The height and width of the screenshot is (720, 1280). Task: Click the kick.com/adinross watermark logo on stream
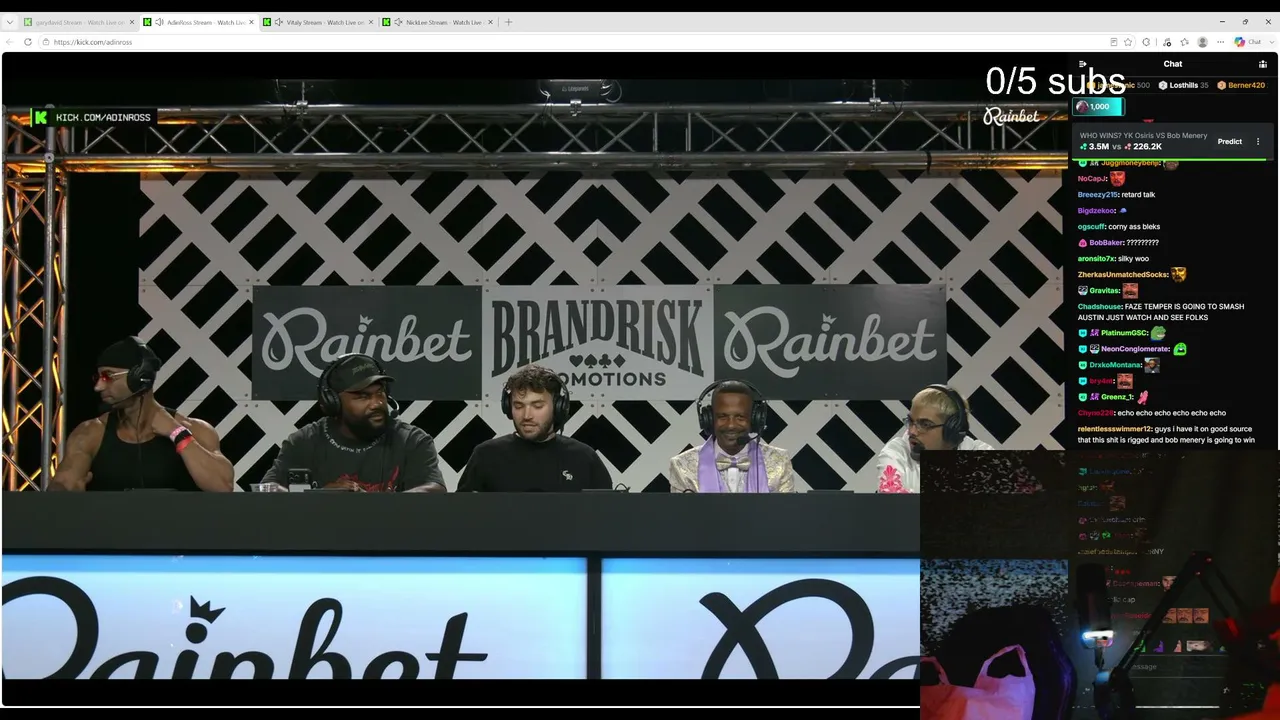coord(93,117)
